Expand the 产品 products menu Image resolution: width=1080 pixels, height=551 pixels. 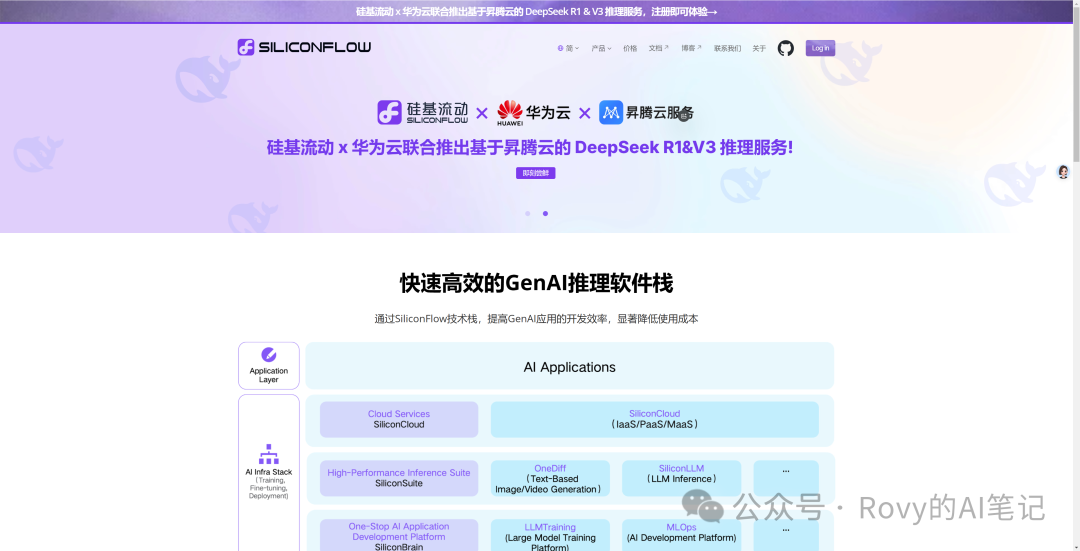[601, 48]
